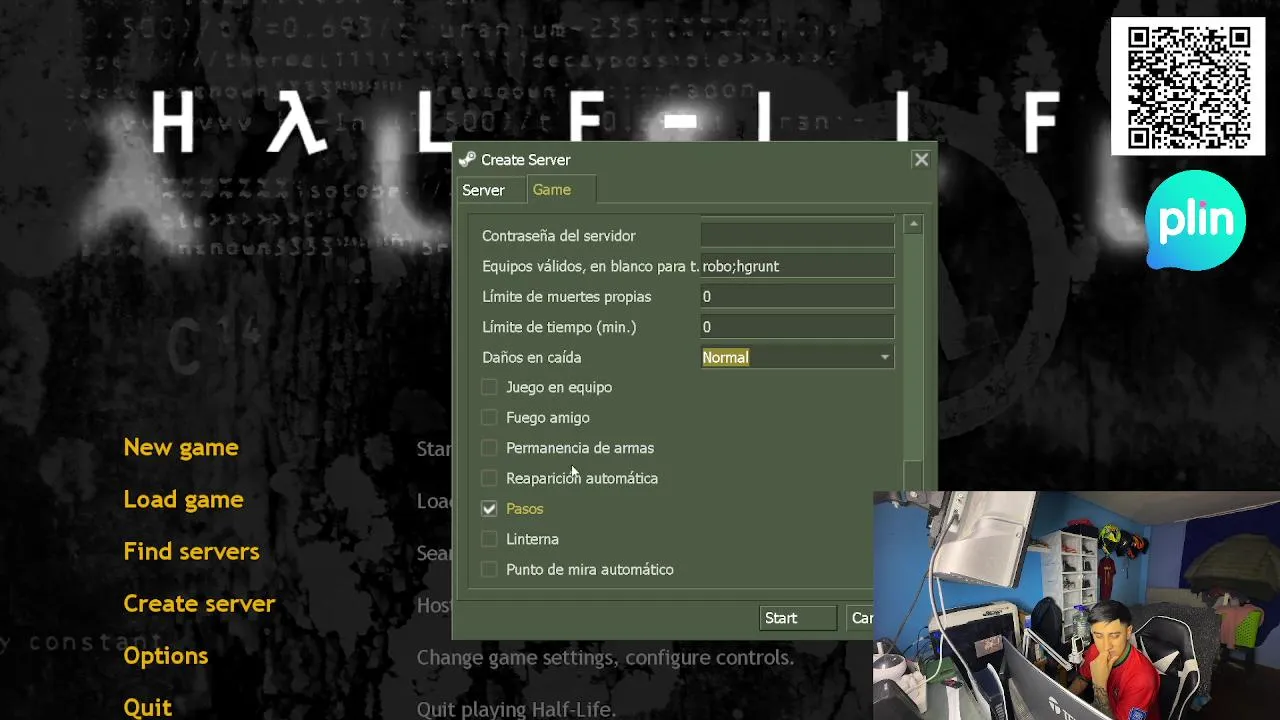Click the Contraseña del servidor label

558,236
